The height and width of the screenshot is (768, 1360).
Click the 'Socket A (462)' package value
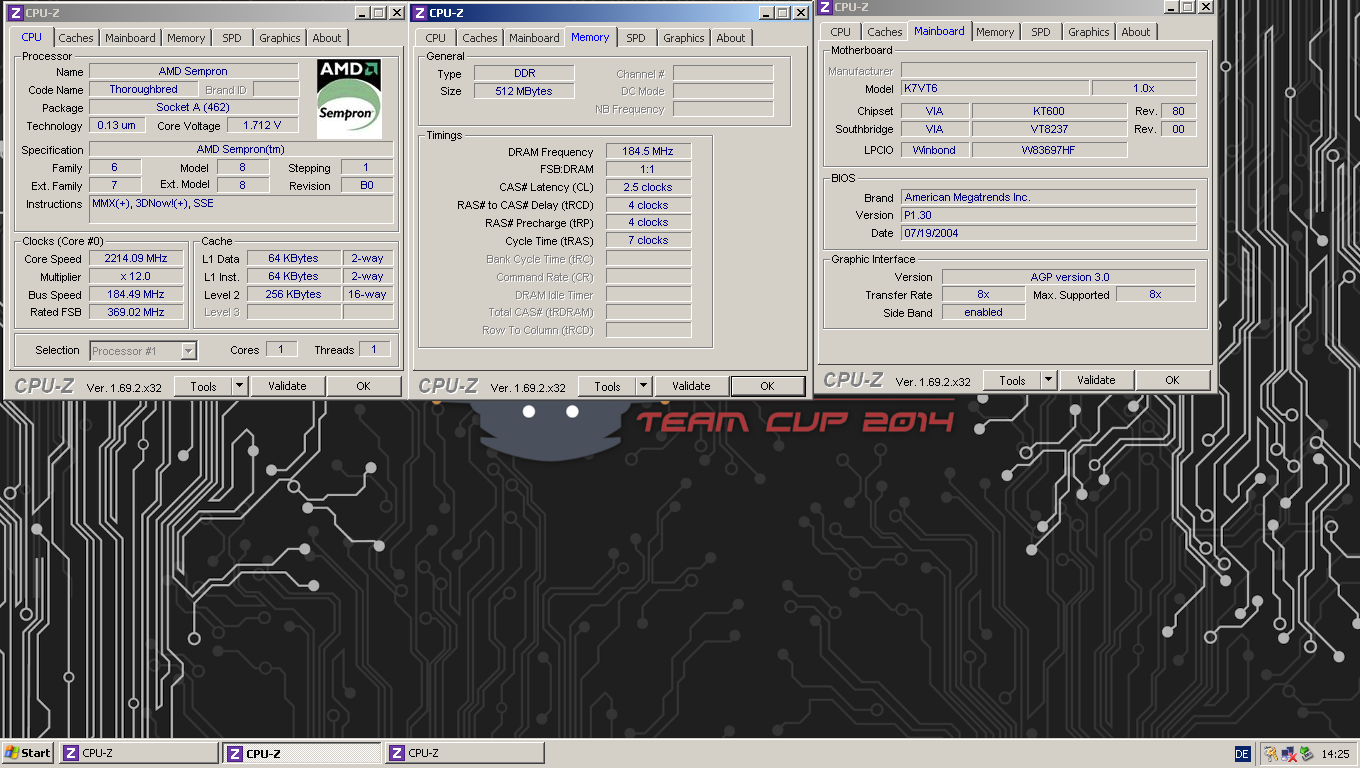coord(193,107)
